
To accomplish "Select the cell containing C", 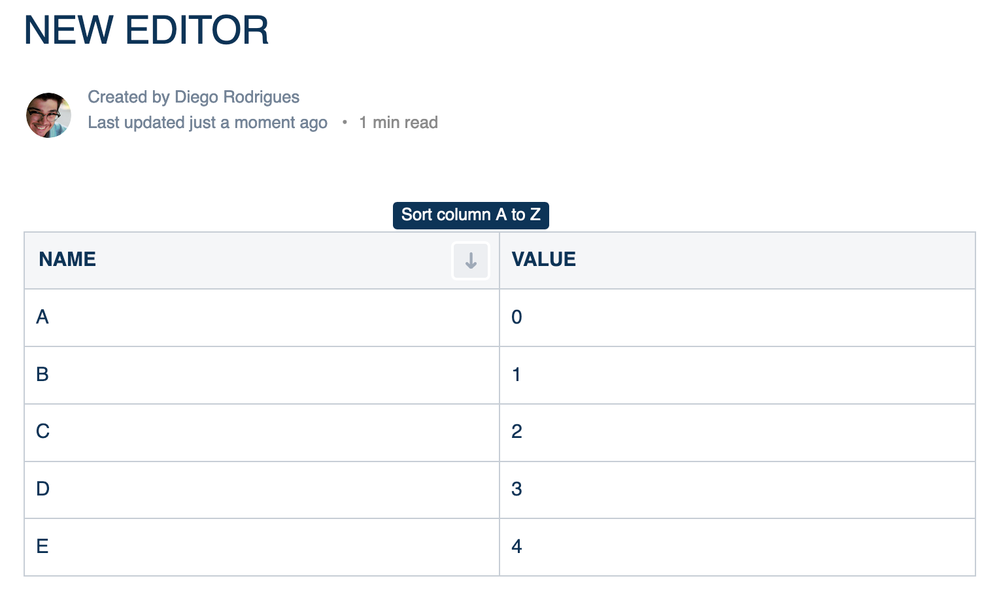I will [x=261, y=432].
